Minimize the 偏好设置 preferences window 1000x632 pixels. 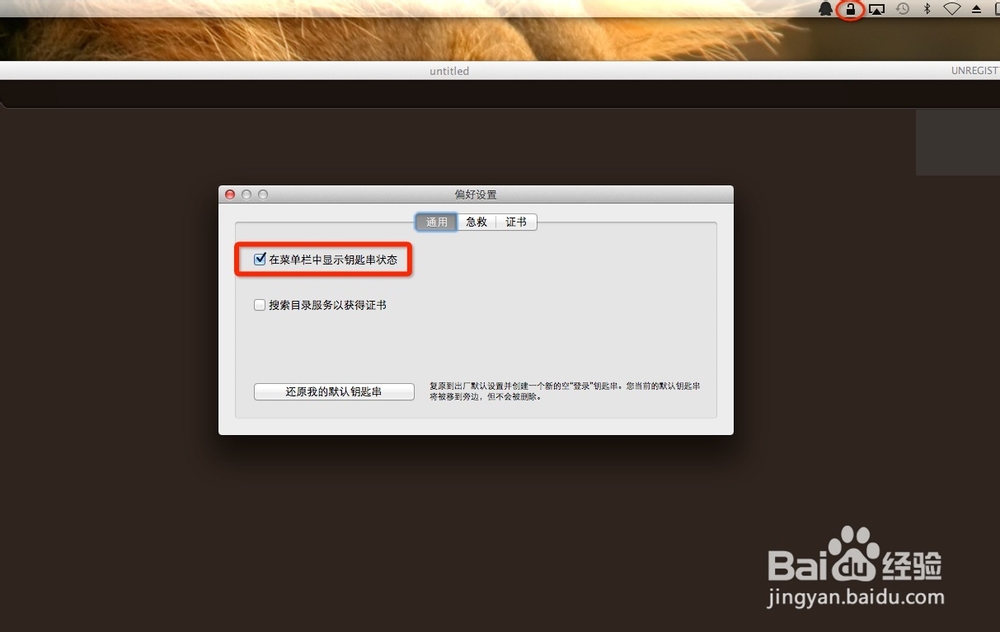pos(247,194)
